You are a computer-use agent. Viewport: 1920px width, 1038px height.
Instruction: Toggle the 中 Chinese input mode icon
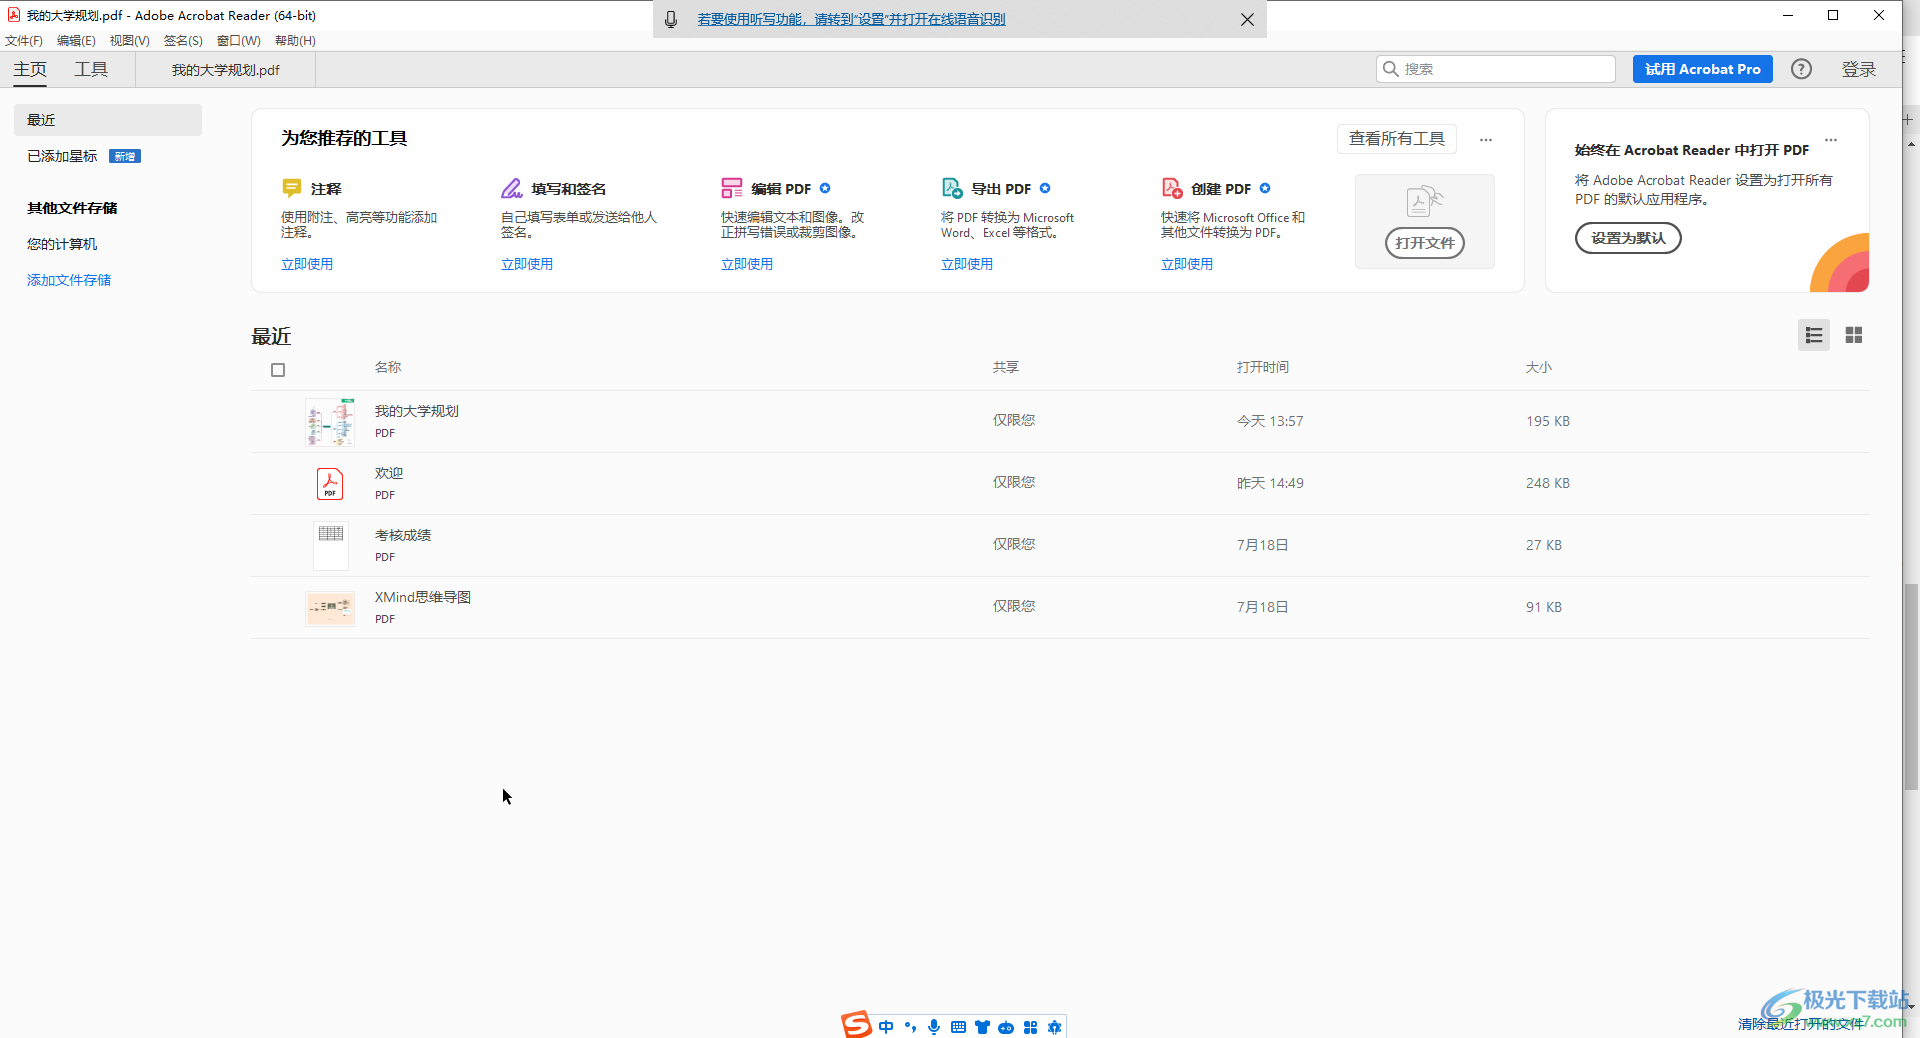point(886,1027)
